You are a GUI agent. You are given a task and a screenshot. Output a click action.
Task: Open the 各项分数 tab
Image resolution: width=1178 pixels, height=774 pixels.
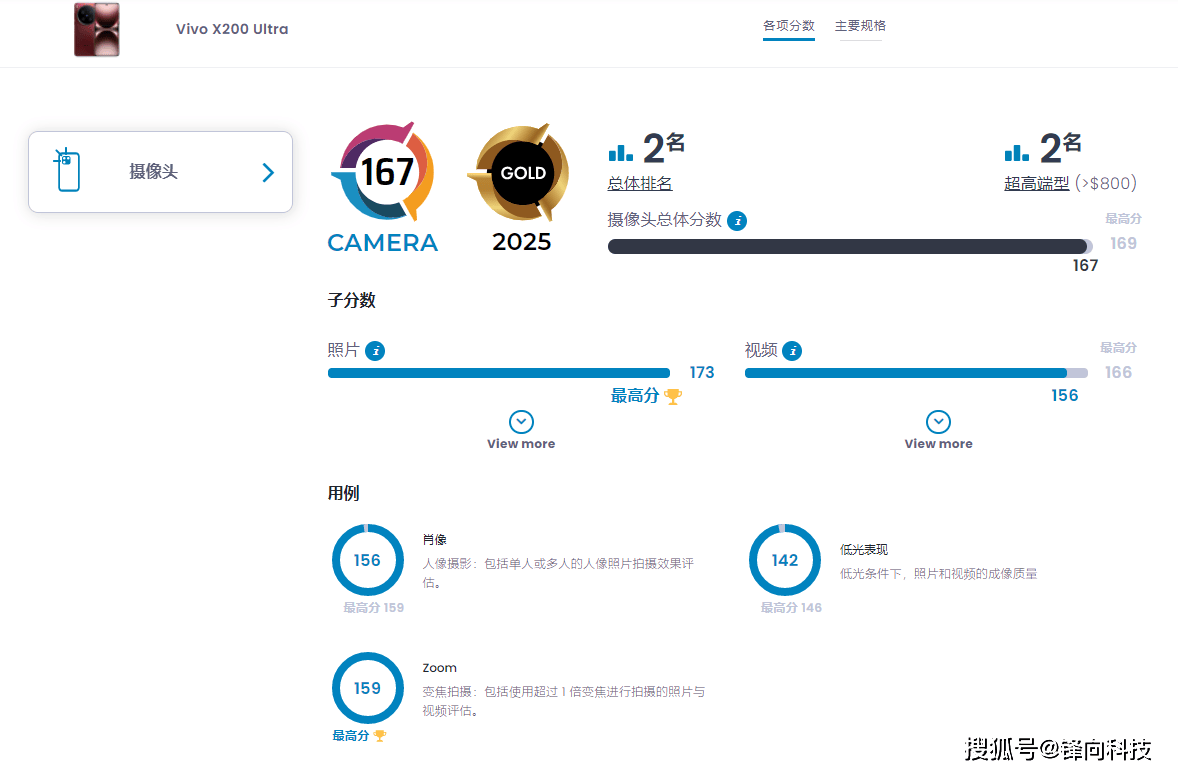point(788,26)
